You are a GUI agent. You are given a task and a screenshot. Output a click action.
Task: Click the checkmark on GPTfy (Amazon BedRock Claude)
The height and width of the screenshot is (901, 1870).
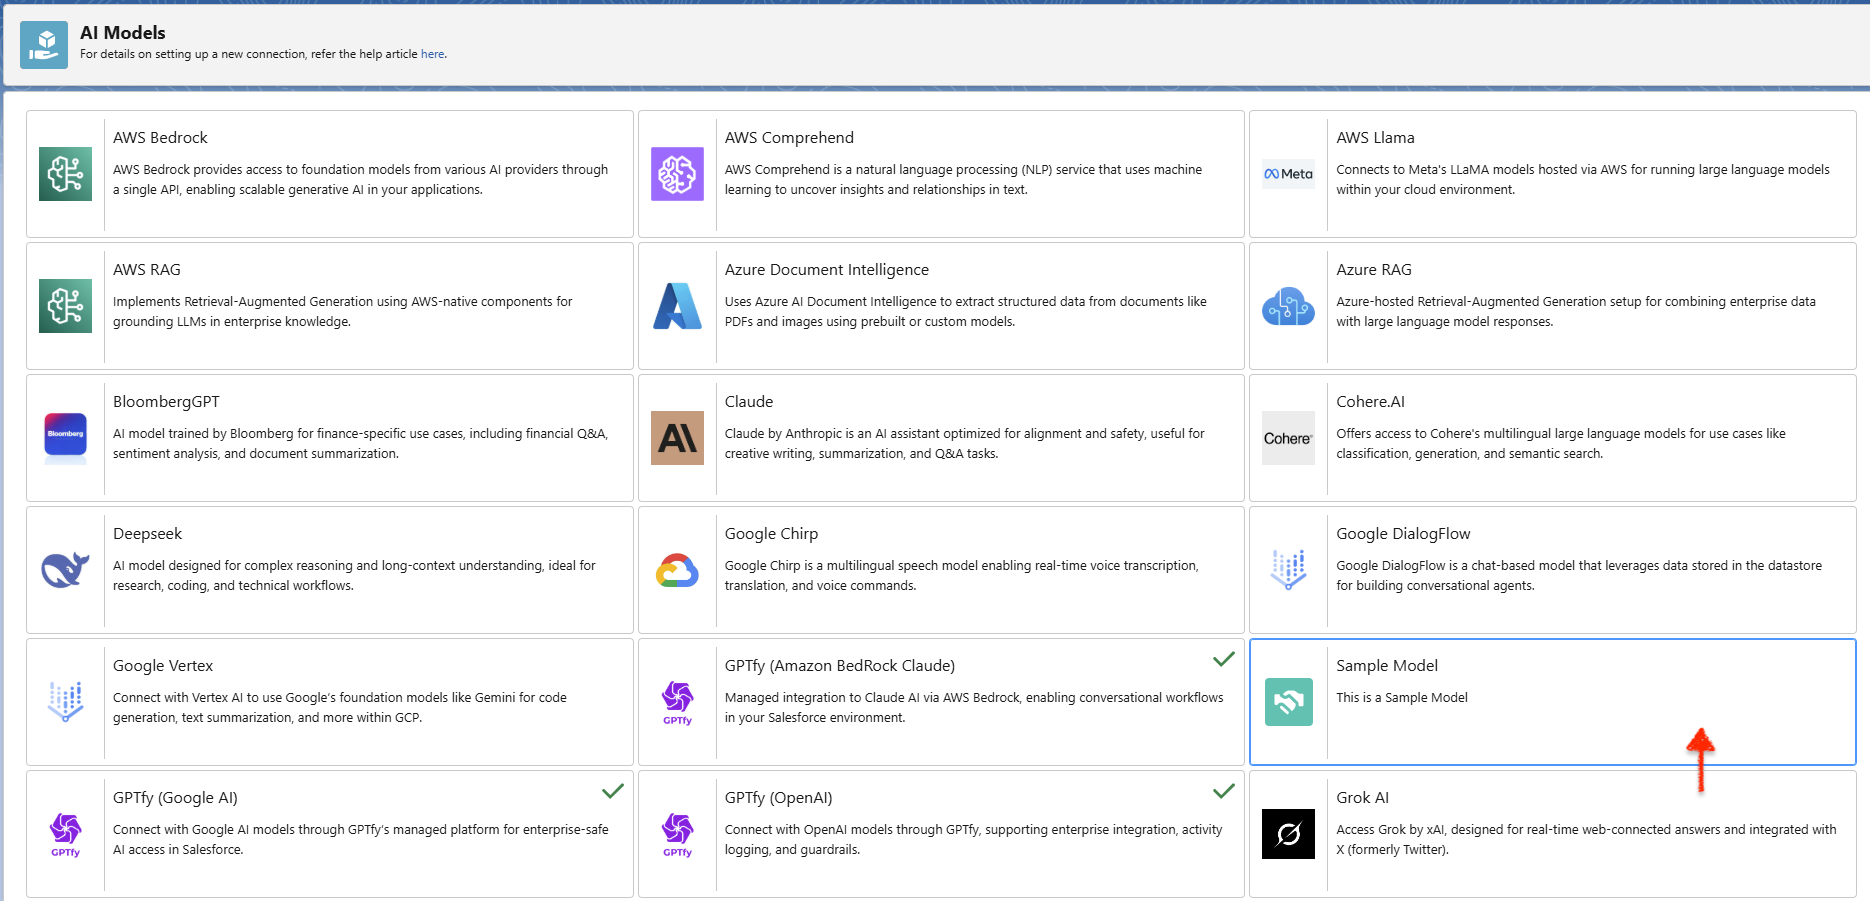[x=1223, y=659]
